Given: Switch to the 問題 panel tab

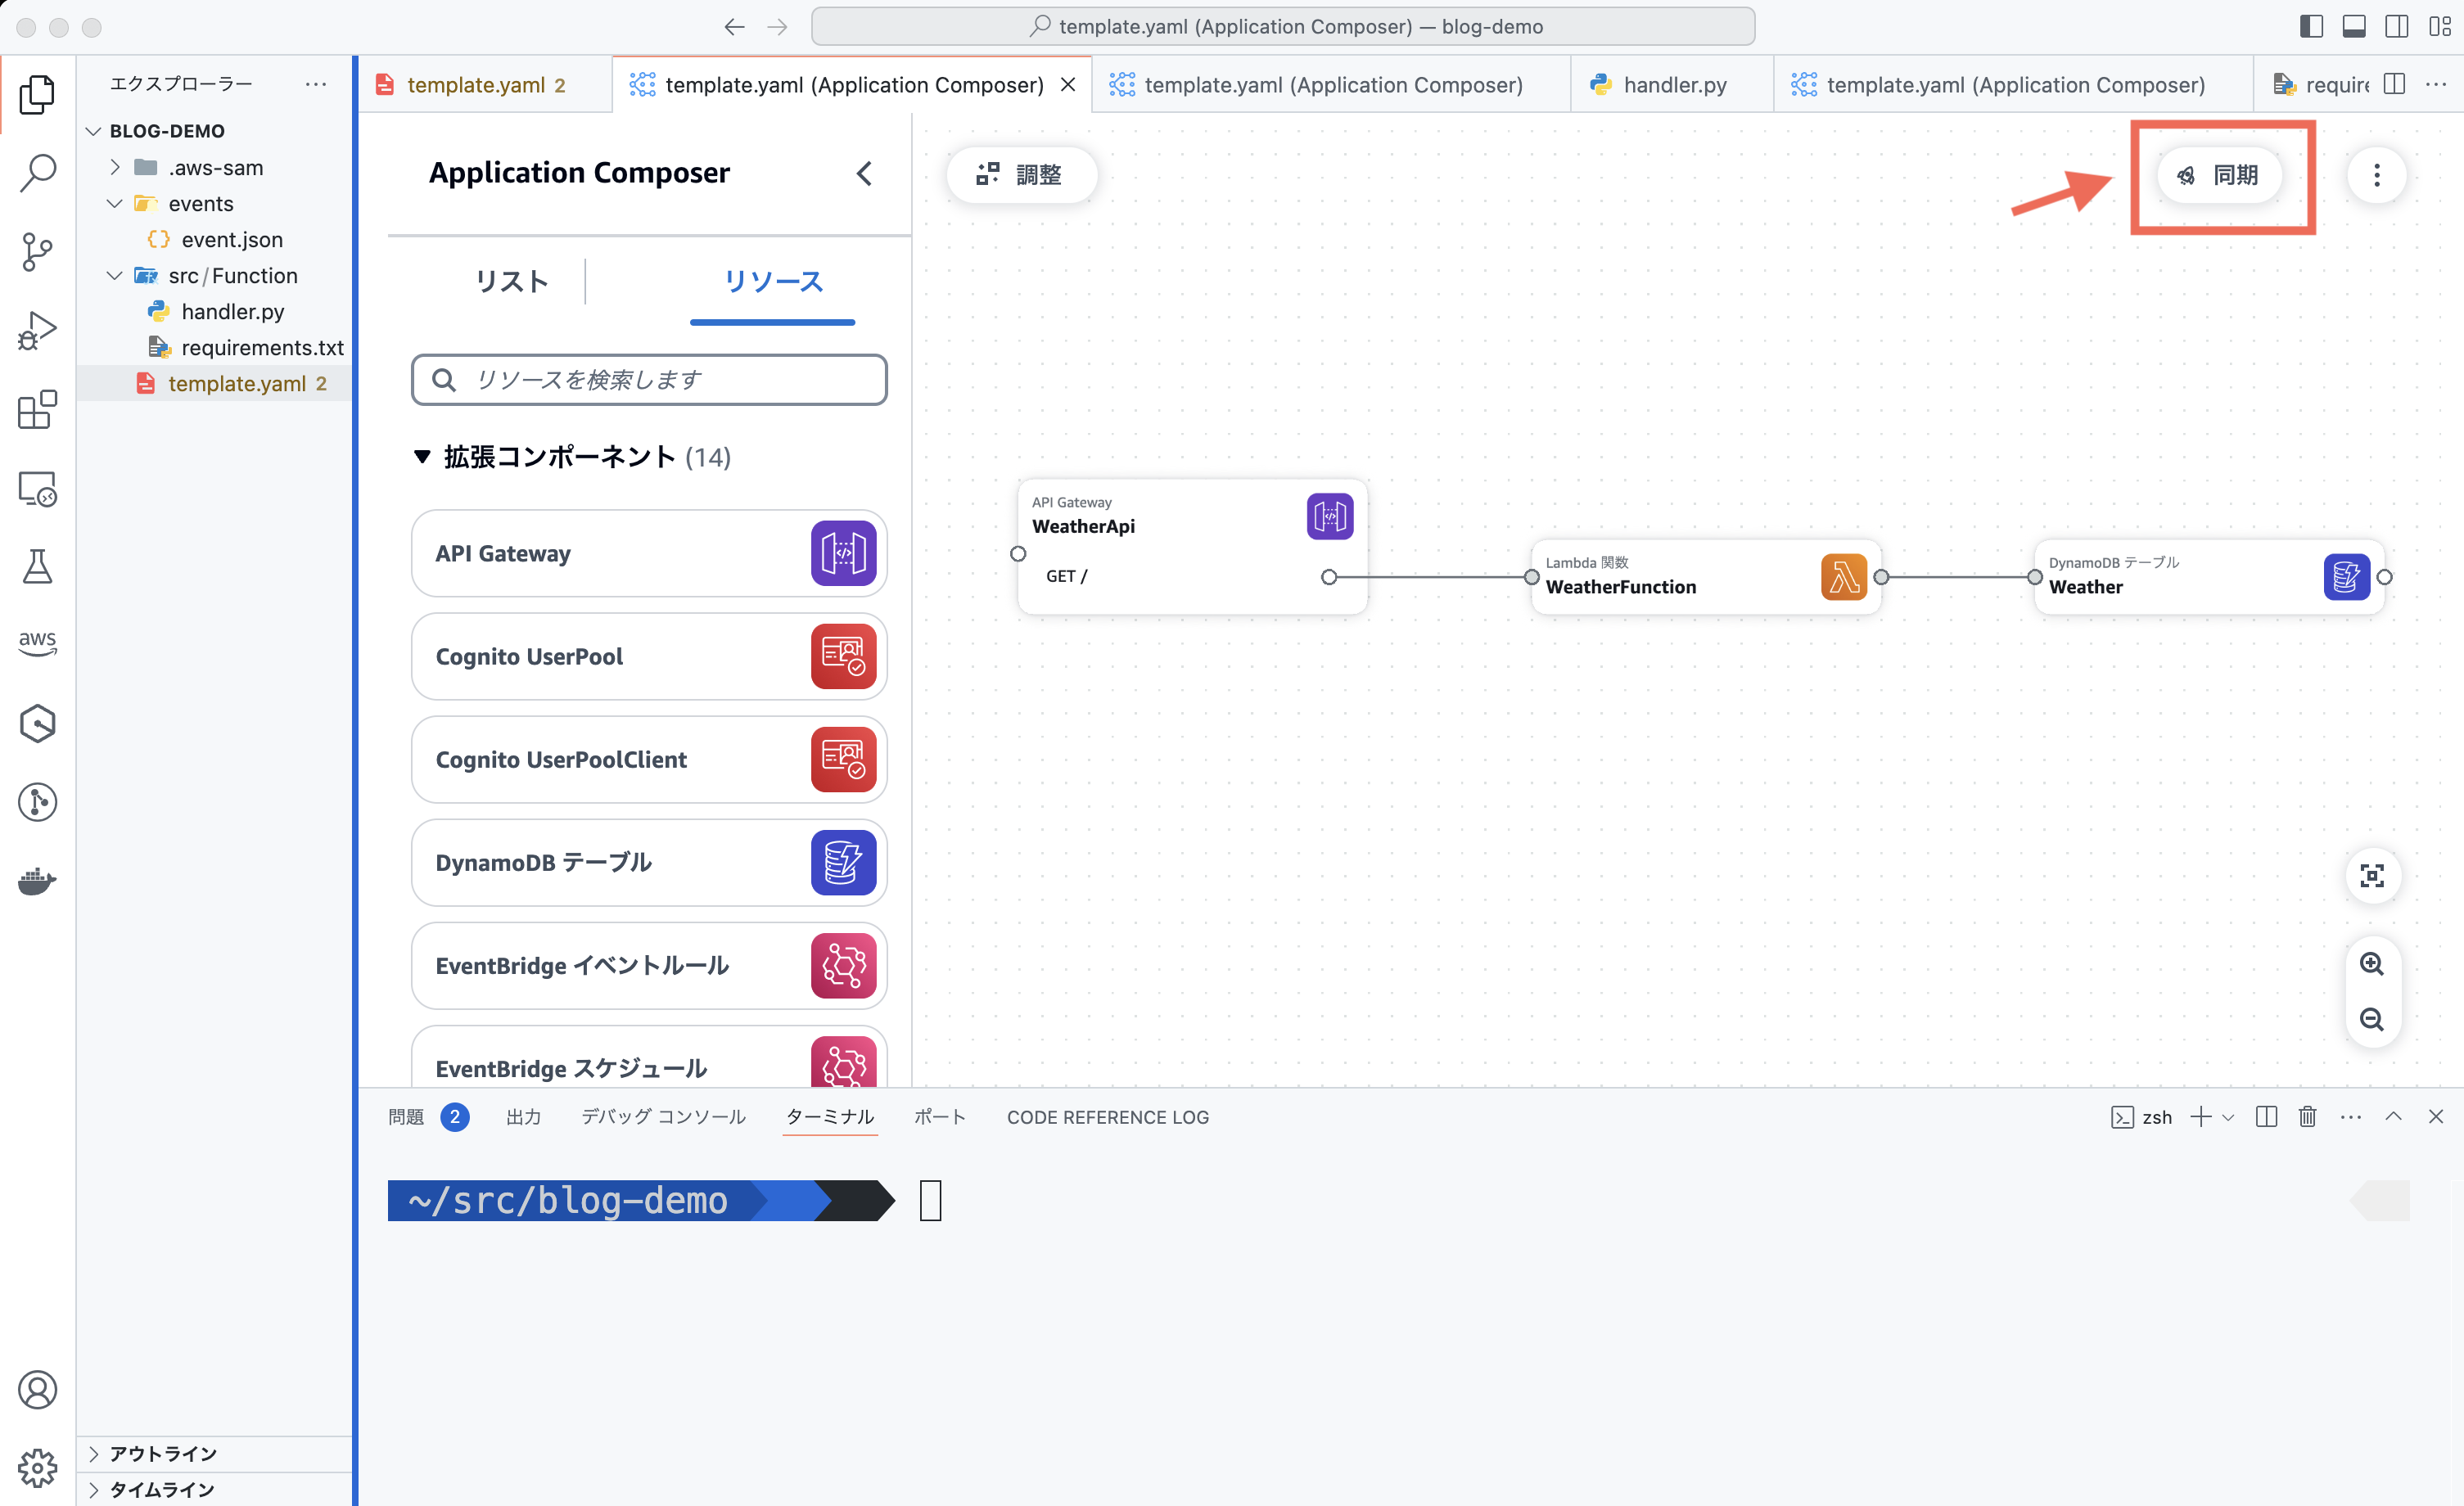Looking at the screenshot, I should 406,1117.
